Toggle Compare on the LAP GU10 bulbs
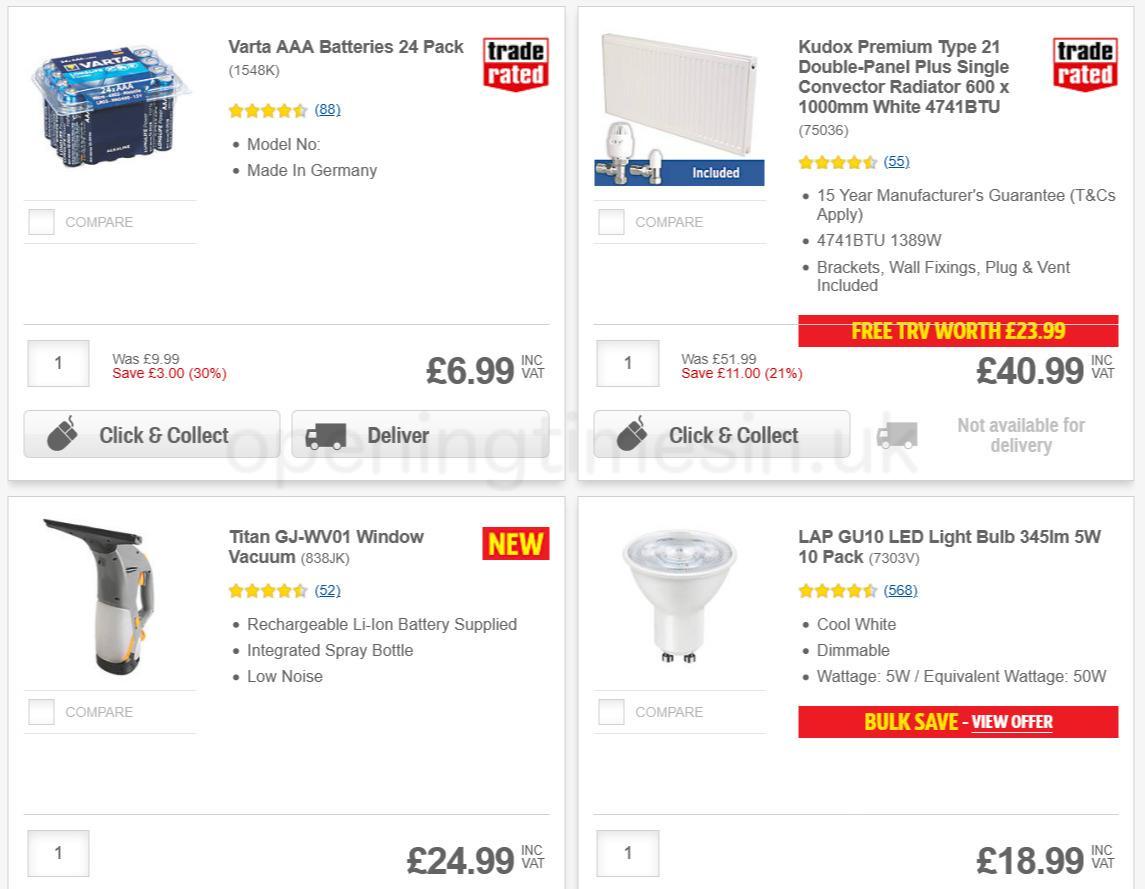The height and width of the screenshot is (889, 1145). tap(610, 712)
